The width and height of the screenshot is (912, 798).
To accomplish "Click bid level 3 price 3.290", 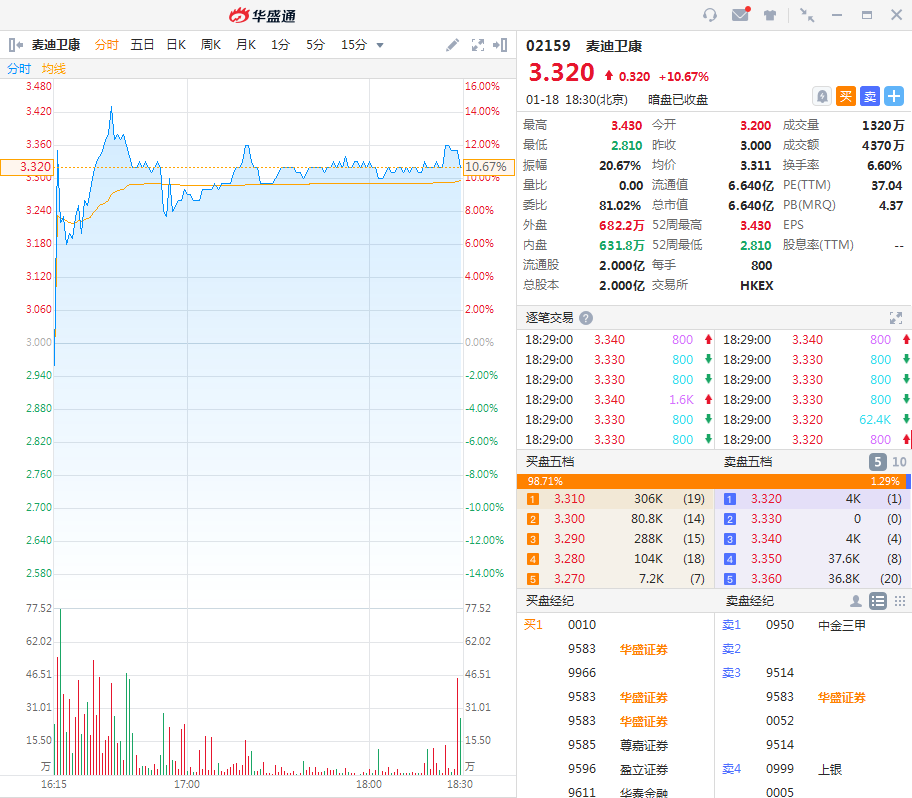I will point(569,539).
